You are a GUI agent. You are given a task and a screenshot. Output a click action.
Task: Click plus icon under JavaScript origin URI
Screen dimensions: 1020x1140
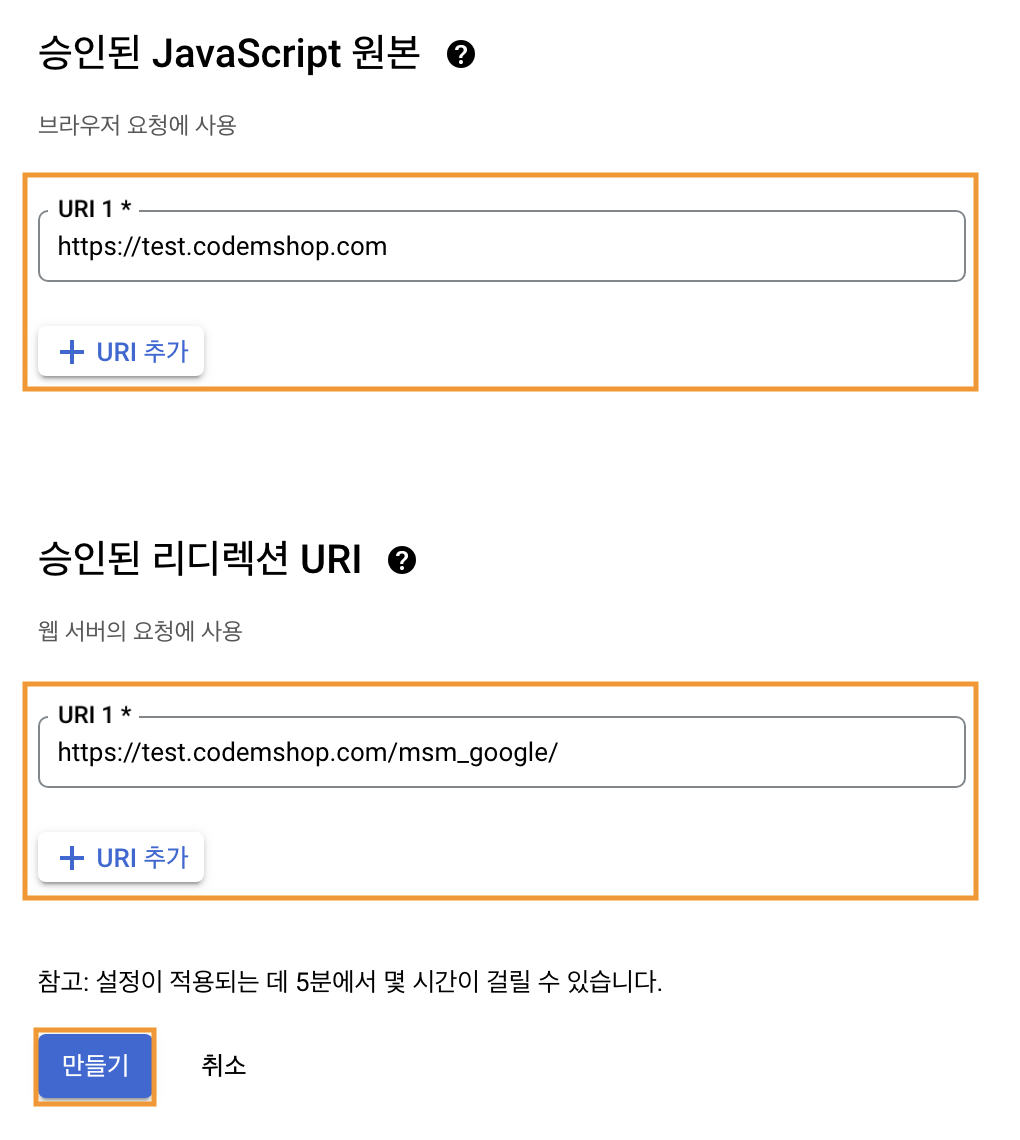pyautogui.click(x=71, y=352)
